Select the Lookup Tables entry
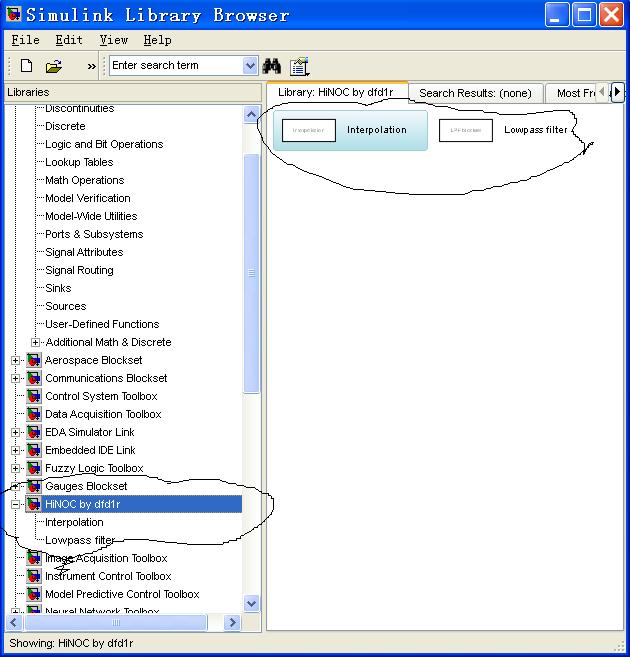 pos(79,162)
